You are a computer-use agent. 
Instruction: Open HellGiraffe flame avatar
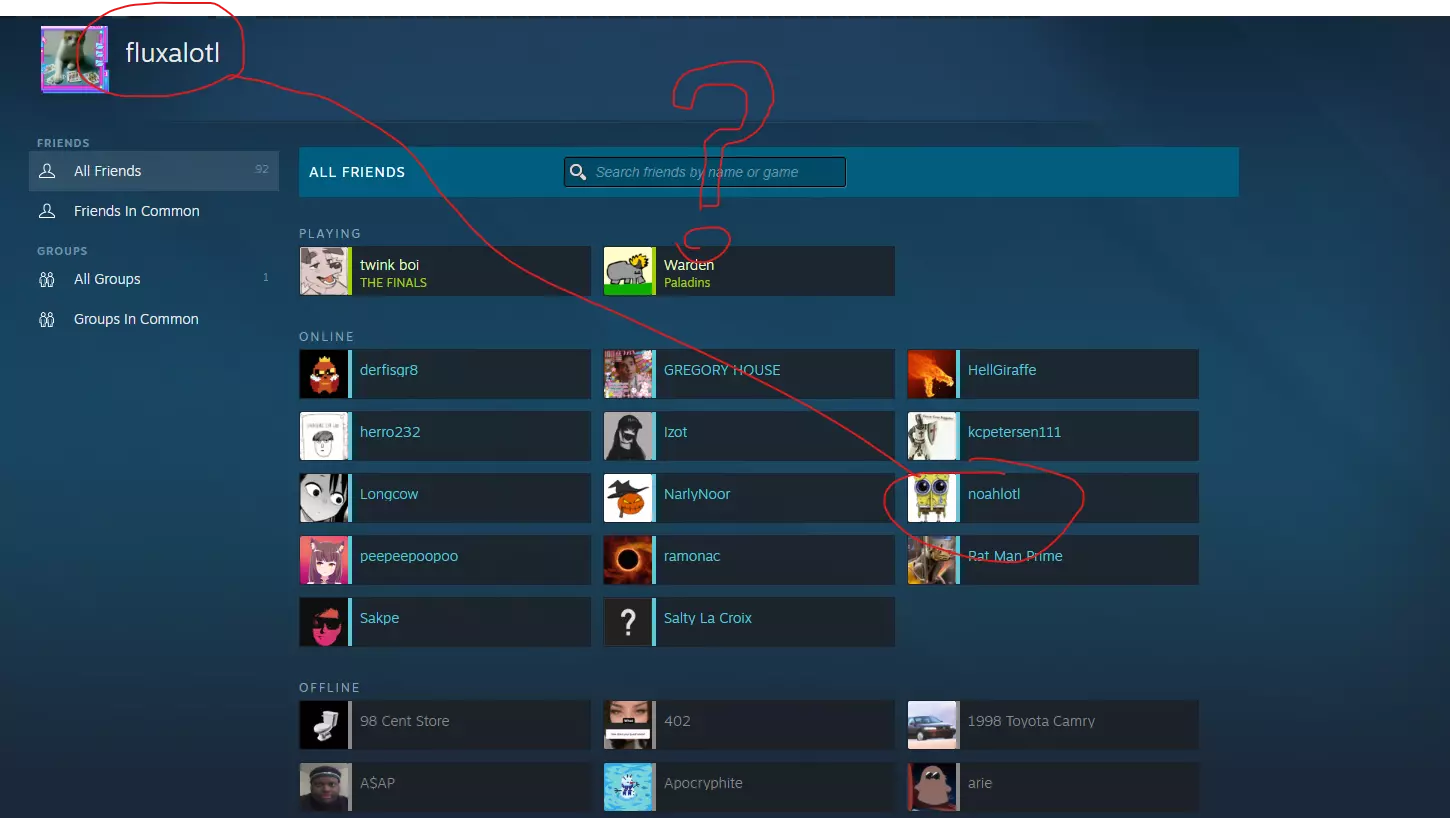tap(932, 374)
